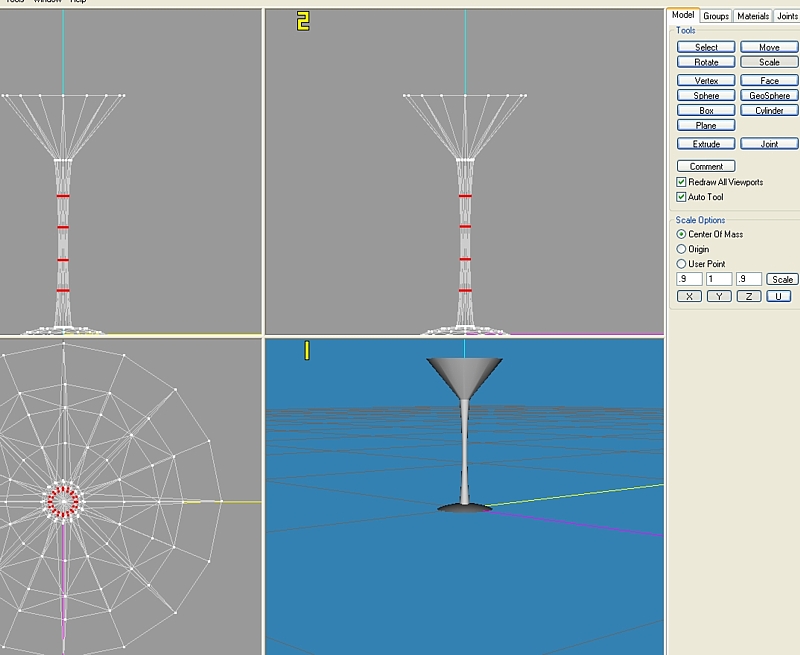Open the Comment button
The width and height of the screenshot is (800, 655).
706,166
